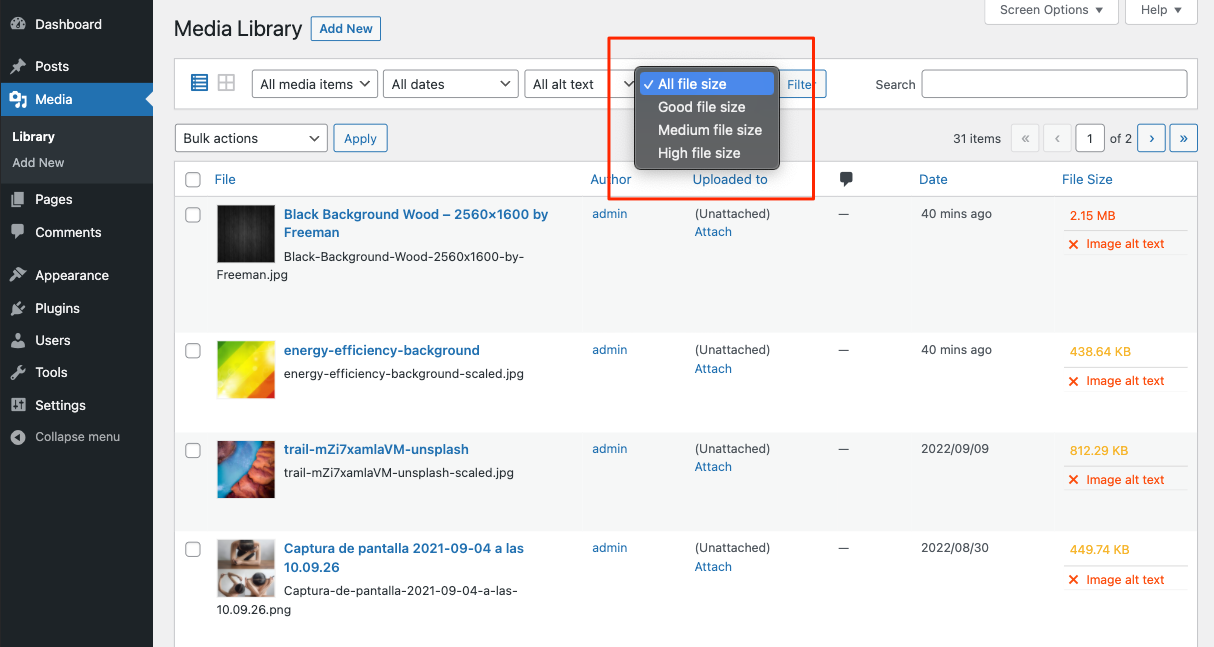This screenshot has height=647, width=1214.
Task: Open the All alt text dropdown
Action: 578,84
